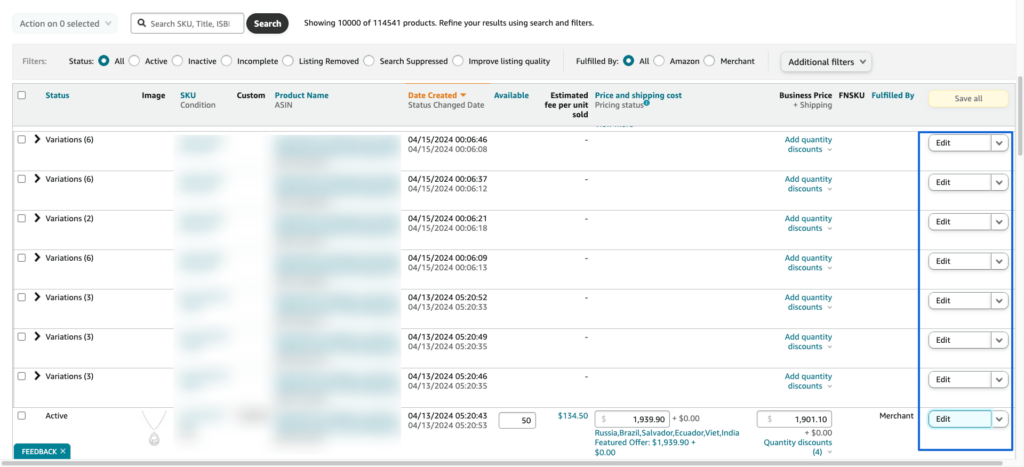Filter status by Active

click(134, 61)
